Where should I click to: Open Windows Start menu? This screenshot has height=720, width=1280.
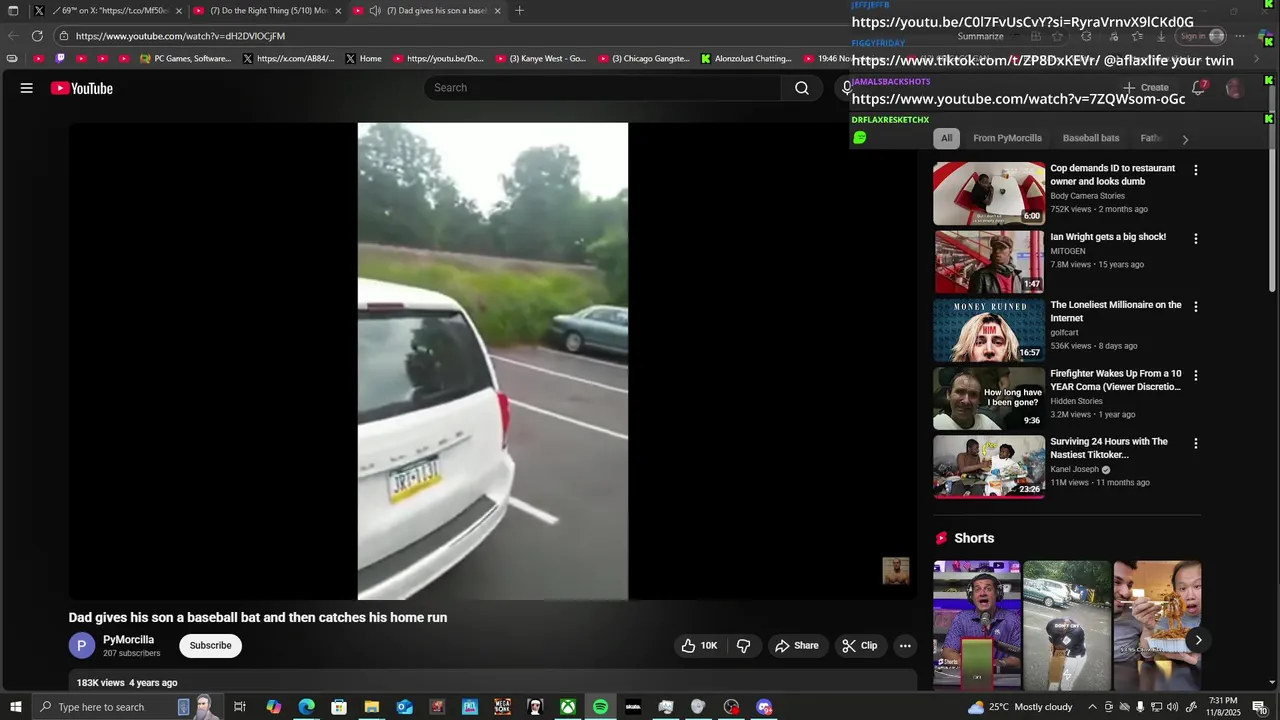(x=15, y=707)
